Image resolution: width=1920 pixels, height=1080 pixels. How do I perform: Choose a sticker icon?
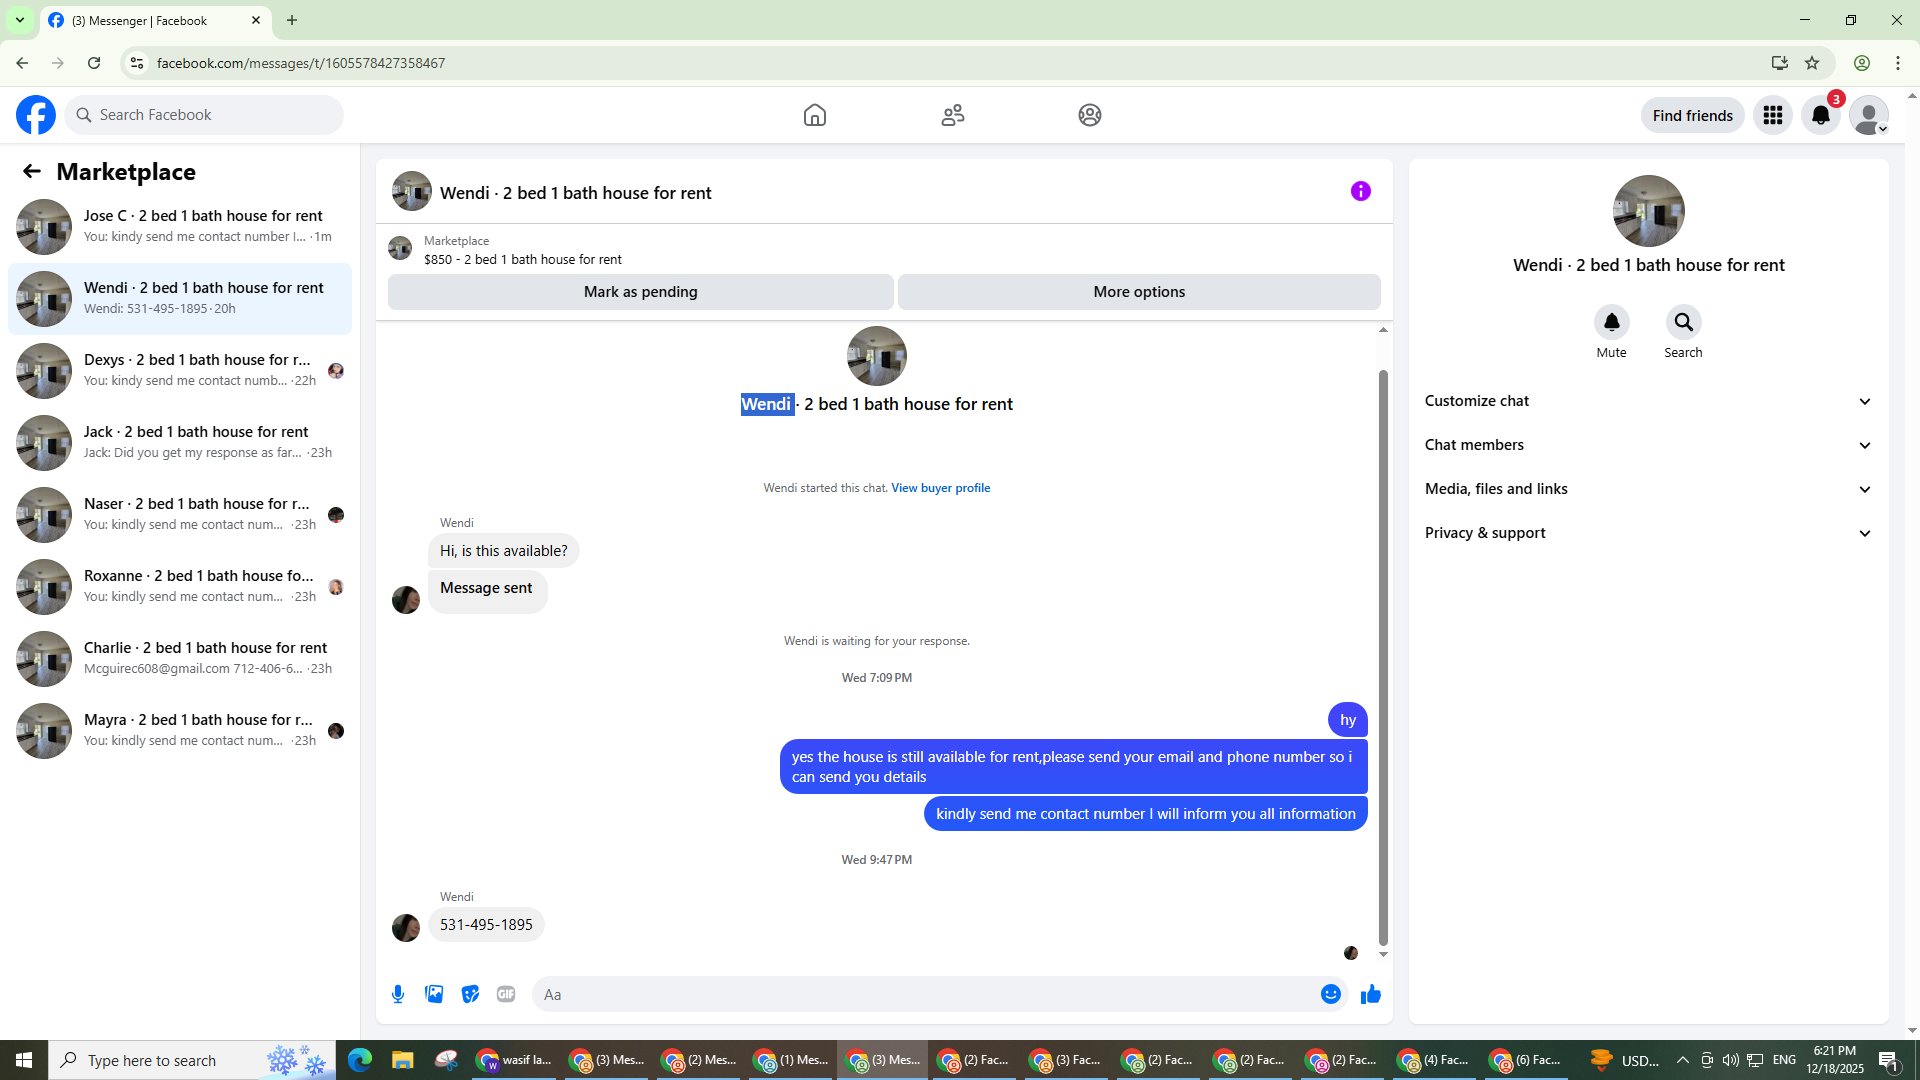pyautogui.click(x=470, y=994)
